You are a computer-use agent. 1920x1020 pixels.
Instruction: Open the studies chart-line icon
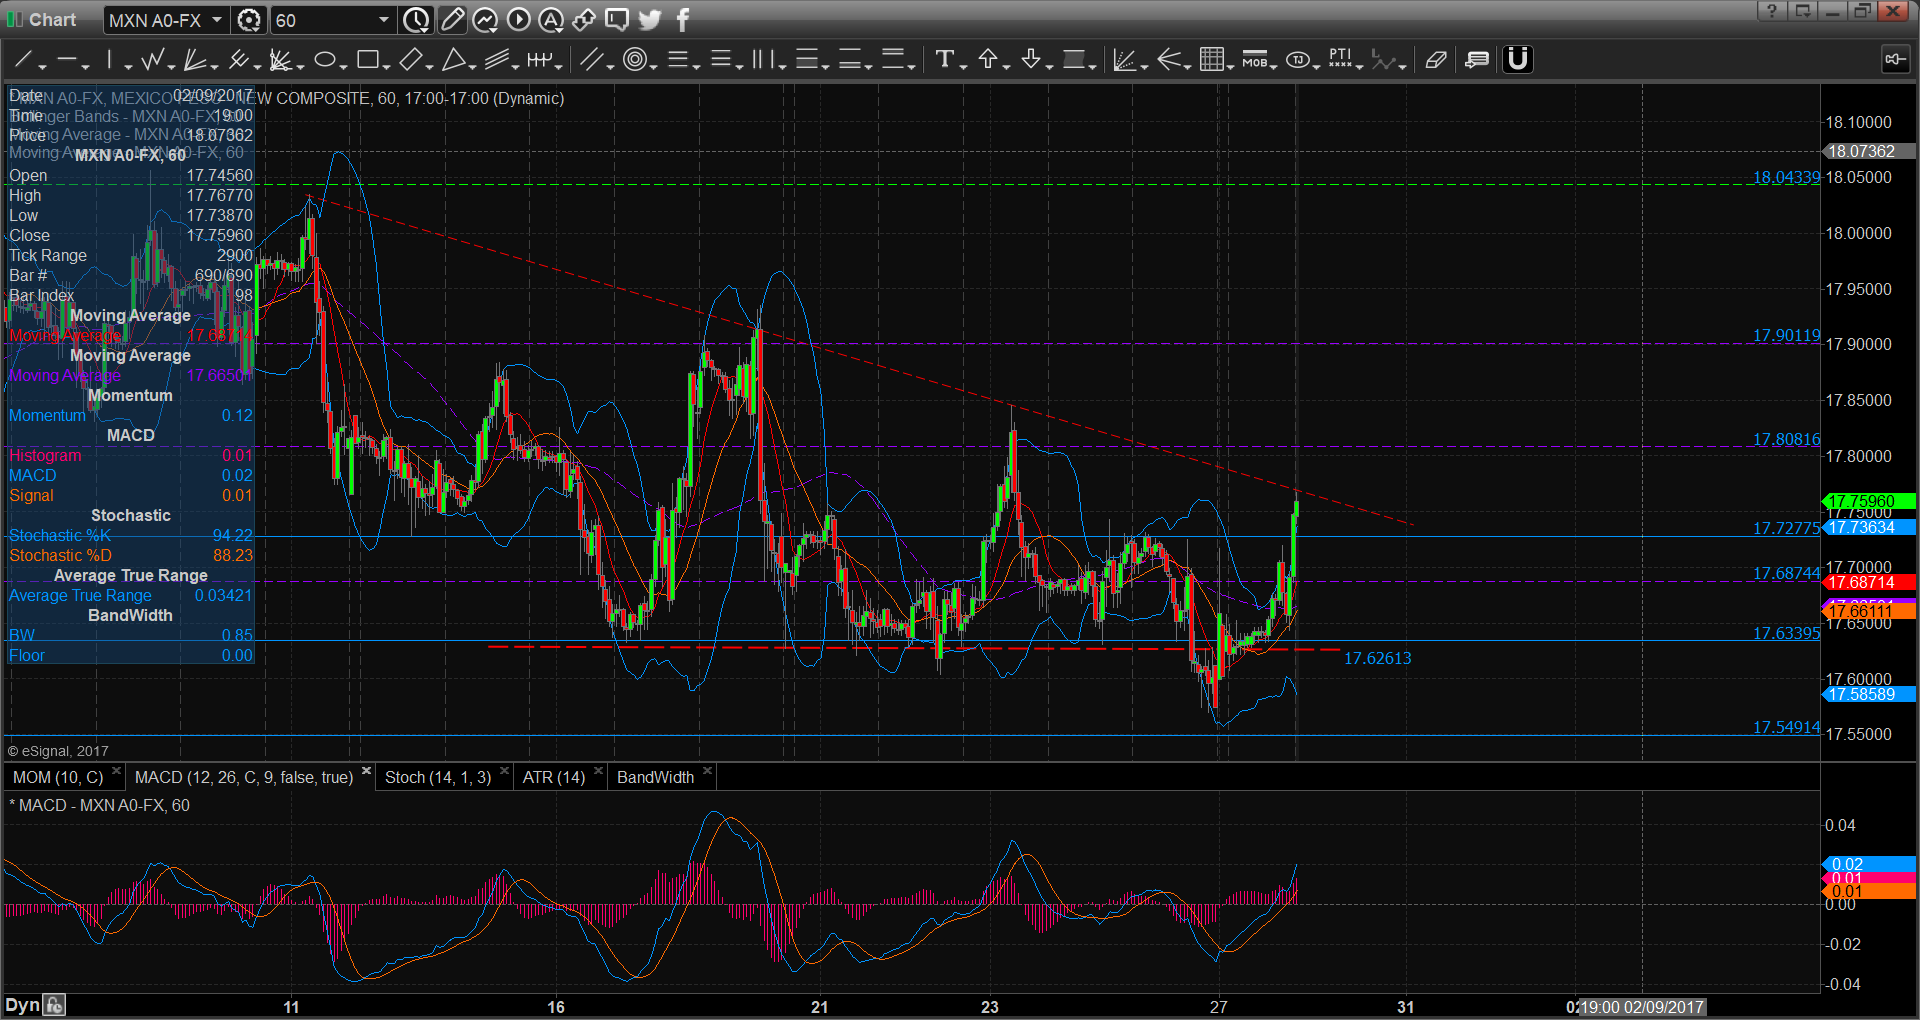(485, 20)
